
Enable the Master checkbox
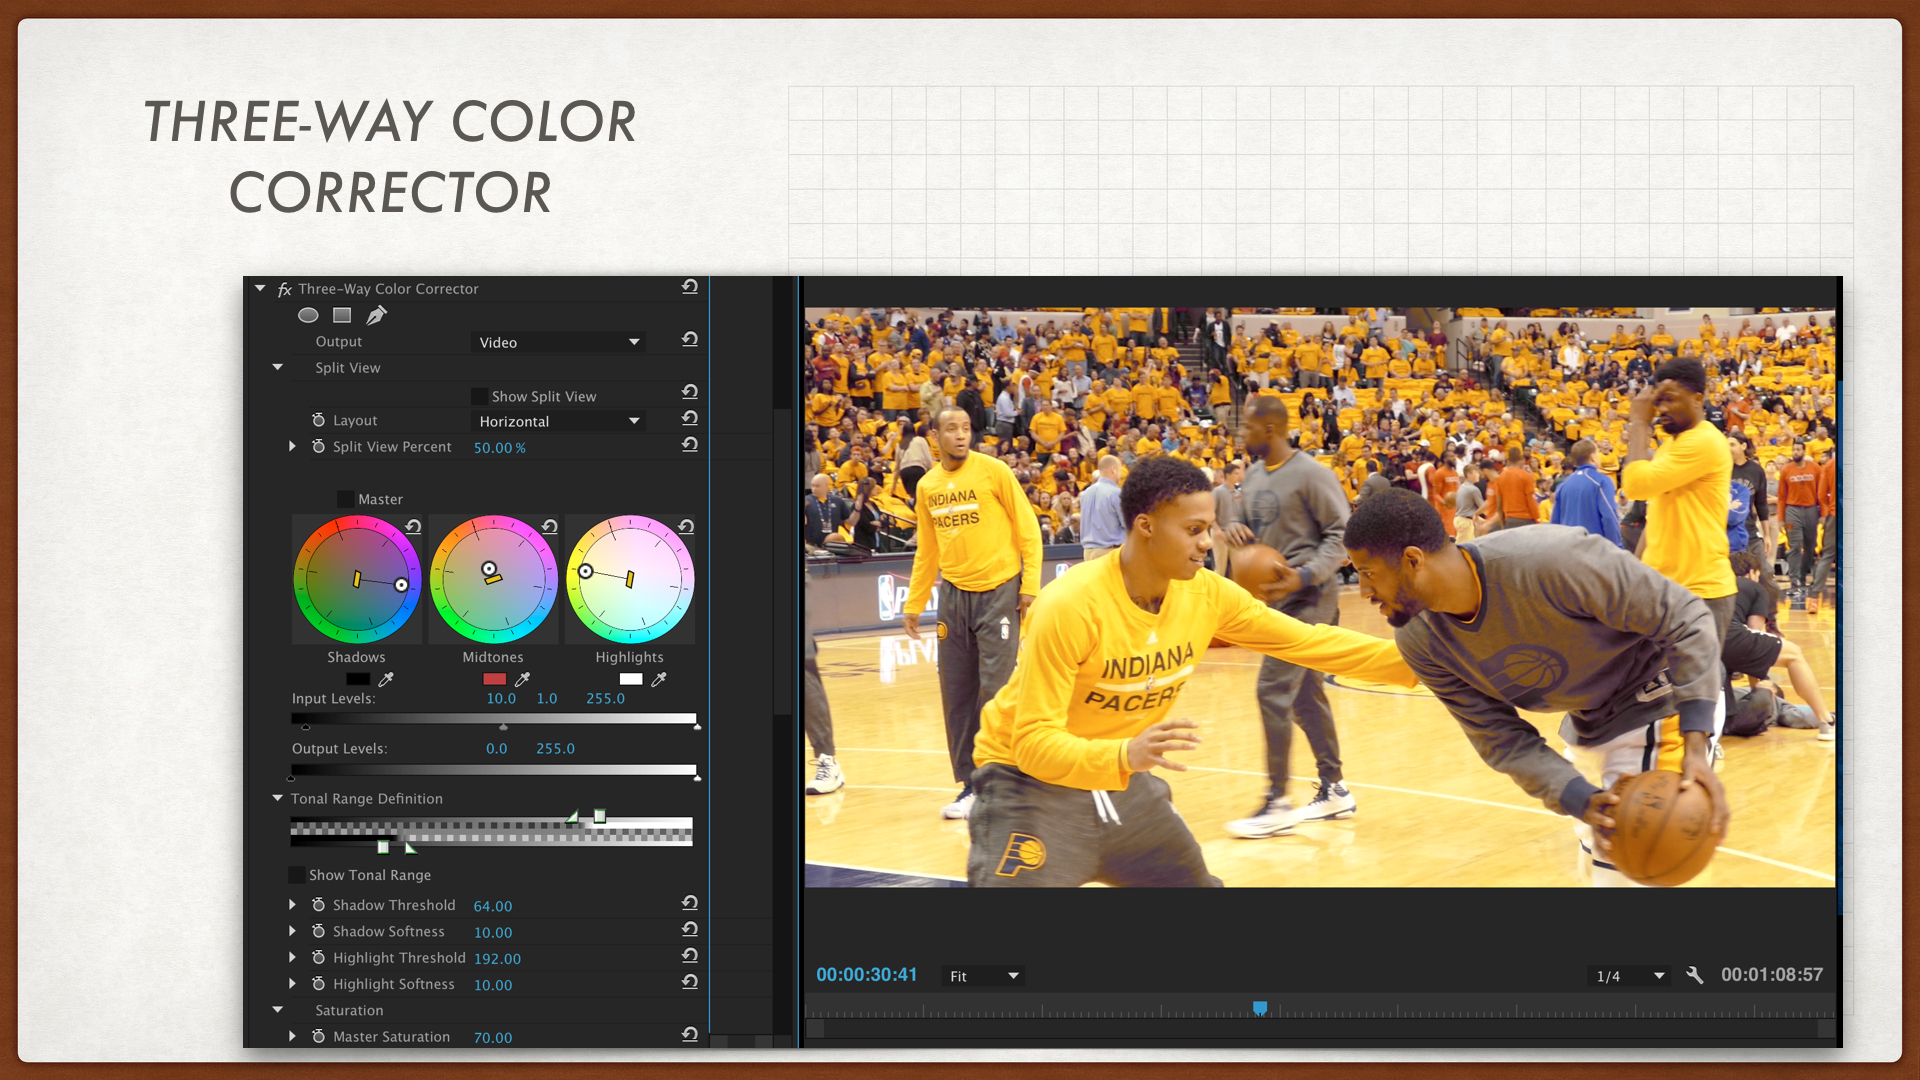pos(345,499)
